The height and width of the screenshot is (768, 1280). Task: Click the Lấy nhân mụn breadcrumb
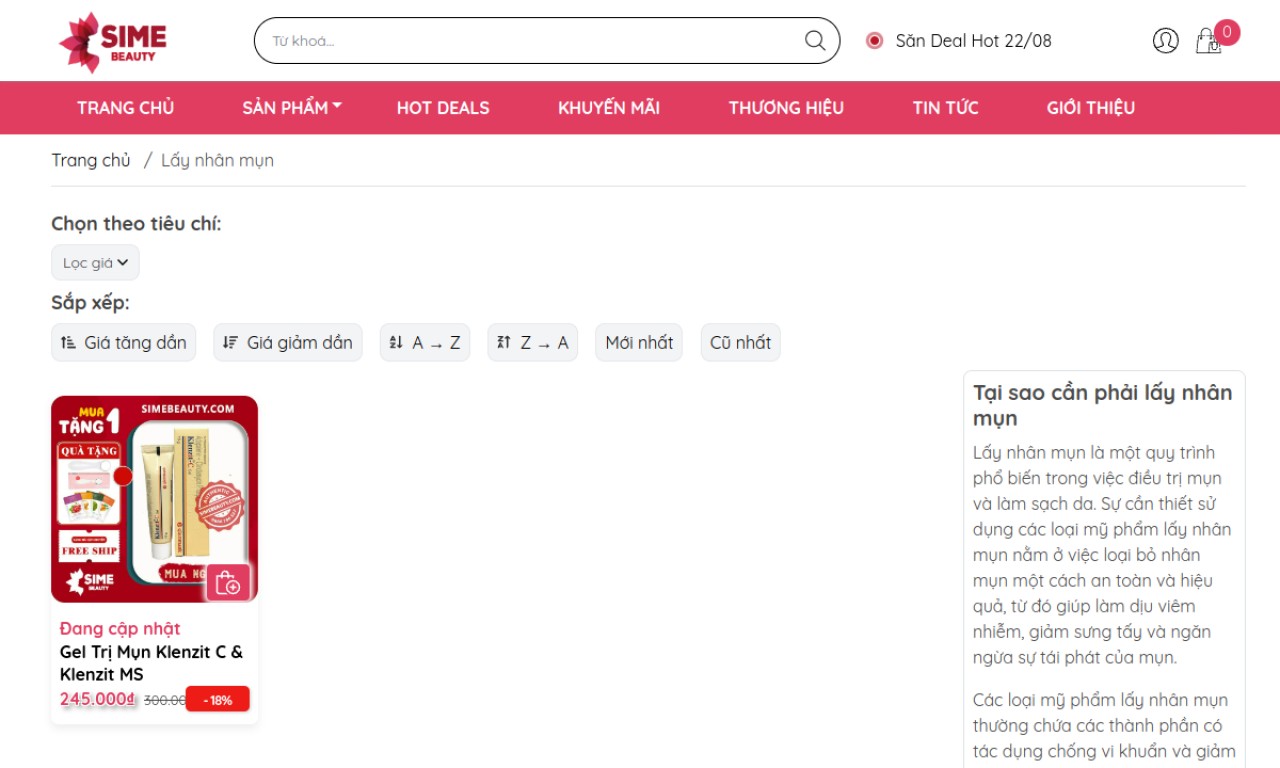click(217, 160)
